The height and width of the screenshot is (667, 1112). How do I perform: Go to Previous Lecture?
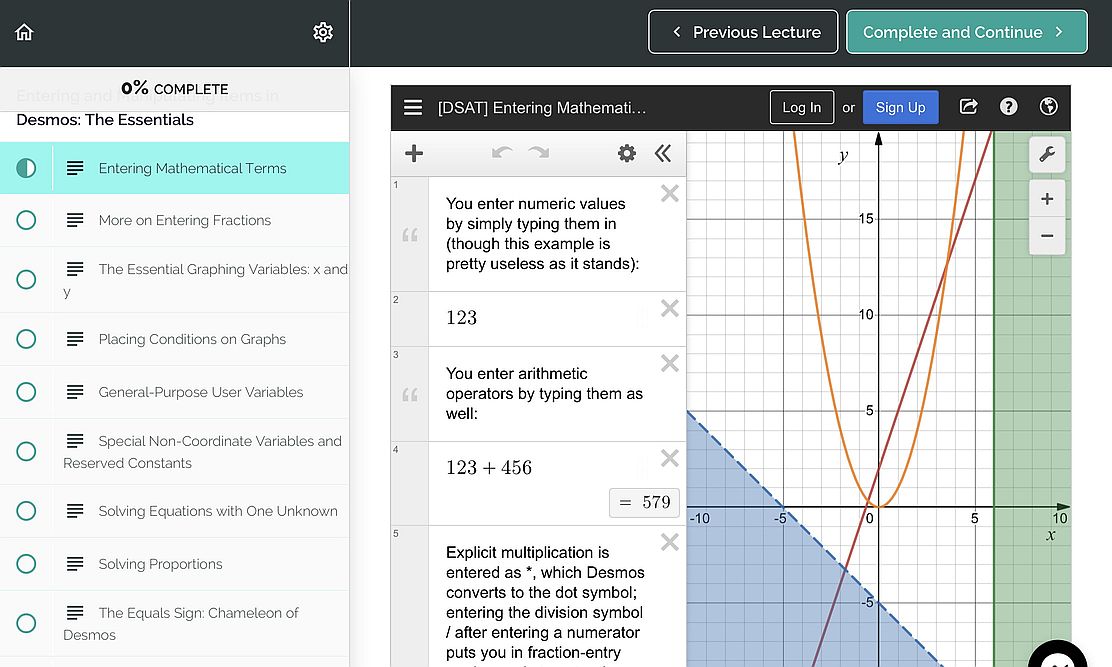743,32
